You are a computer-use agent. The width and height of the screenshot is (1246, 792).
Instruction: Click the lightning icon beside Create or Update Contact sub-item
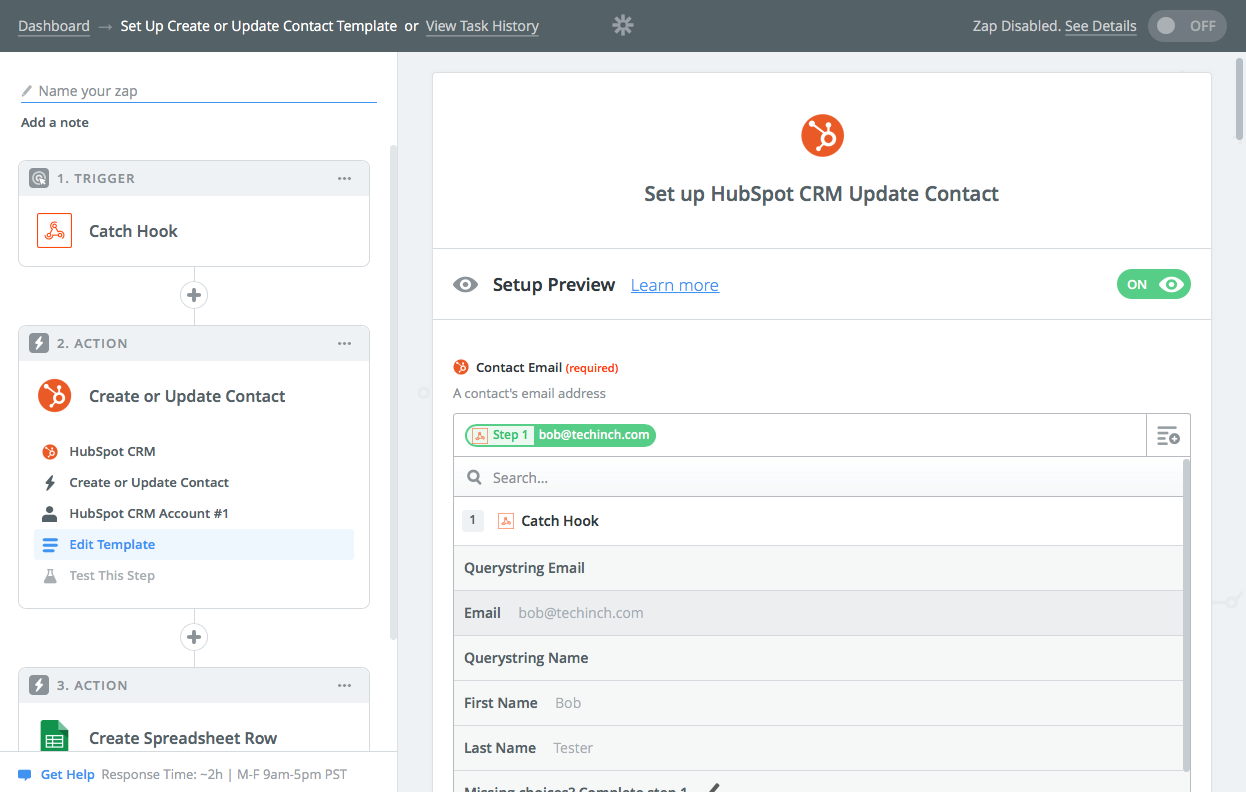(50, 483)
